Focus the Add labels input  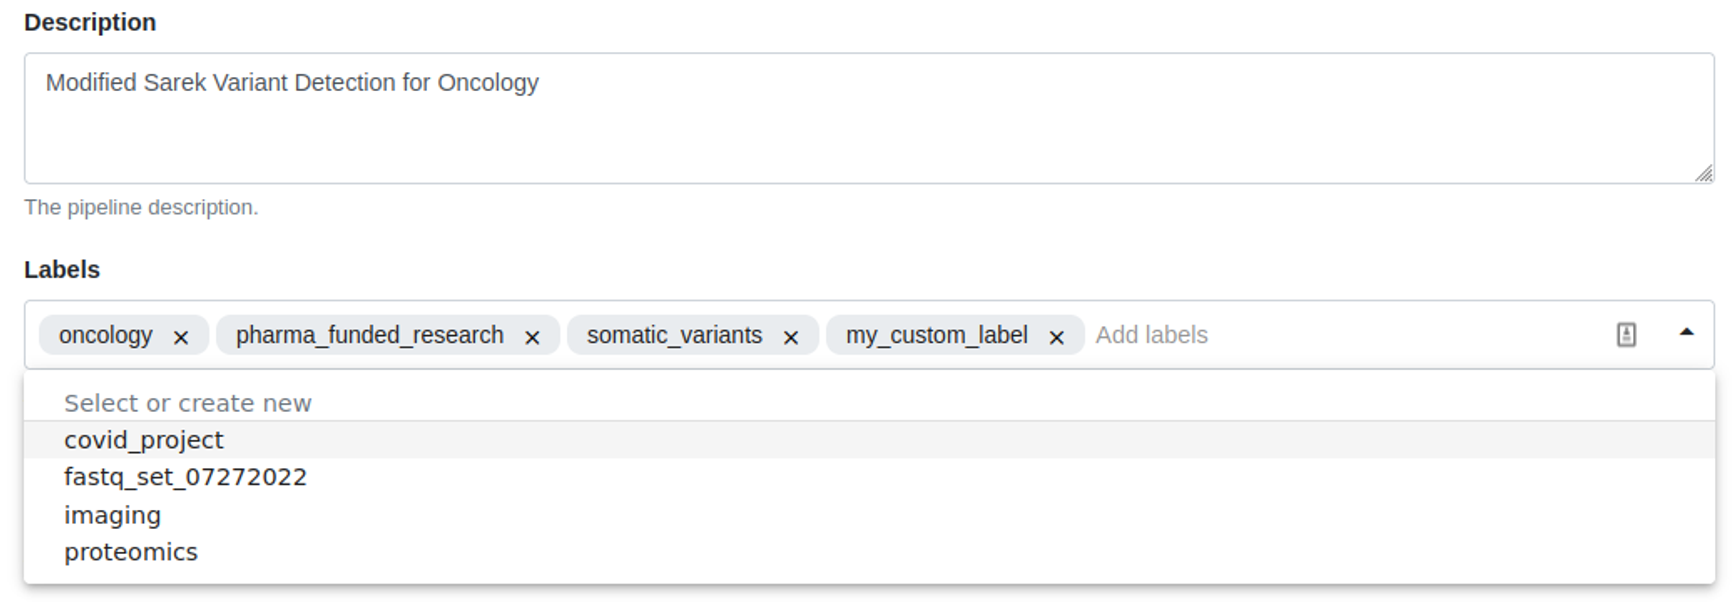(x=1340, y=335)
